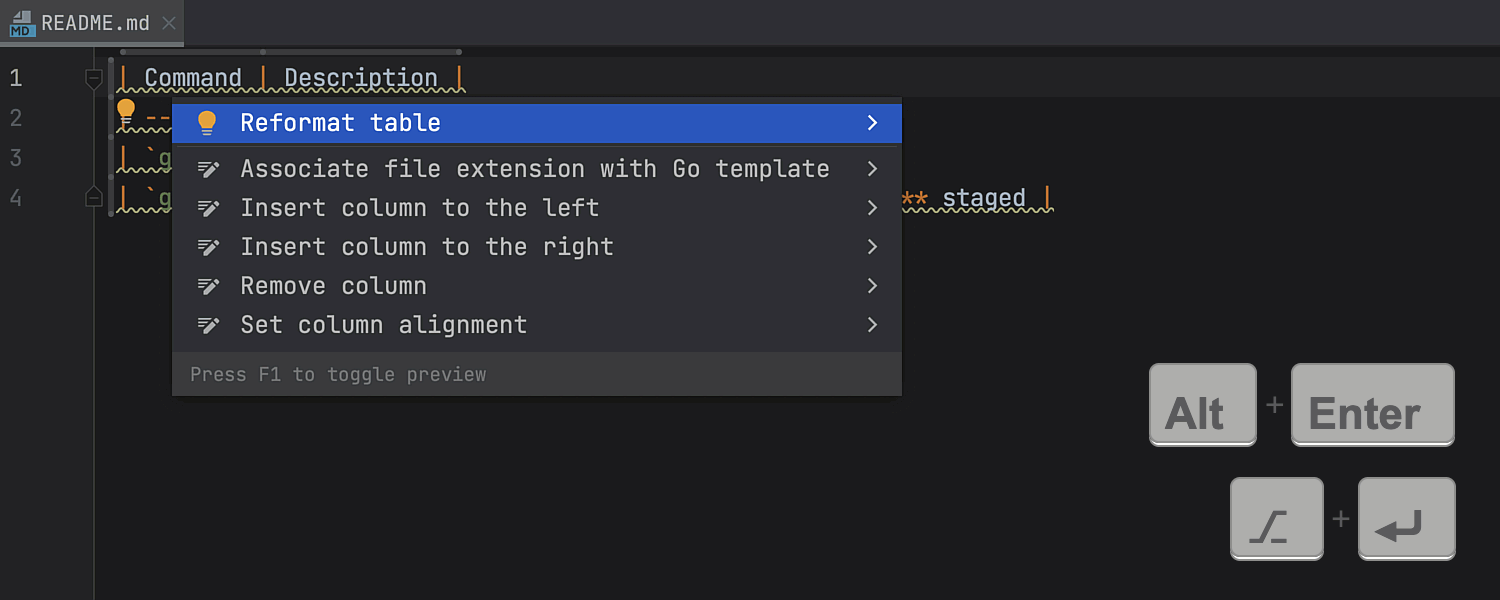Click pencil icon next to Associate file extension
The height and width of the screenshot is (600, 1500).
point(208,169)
